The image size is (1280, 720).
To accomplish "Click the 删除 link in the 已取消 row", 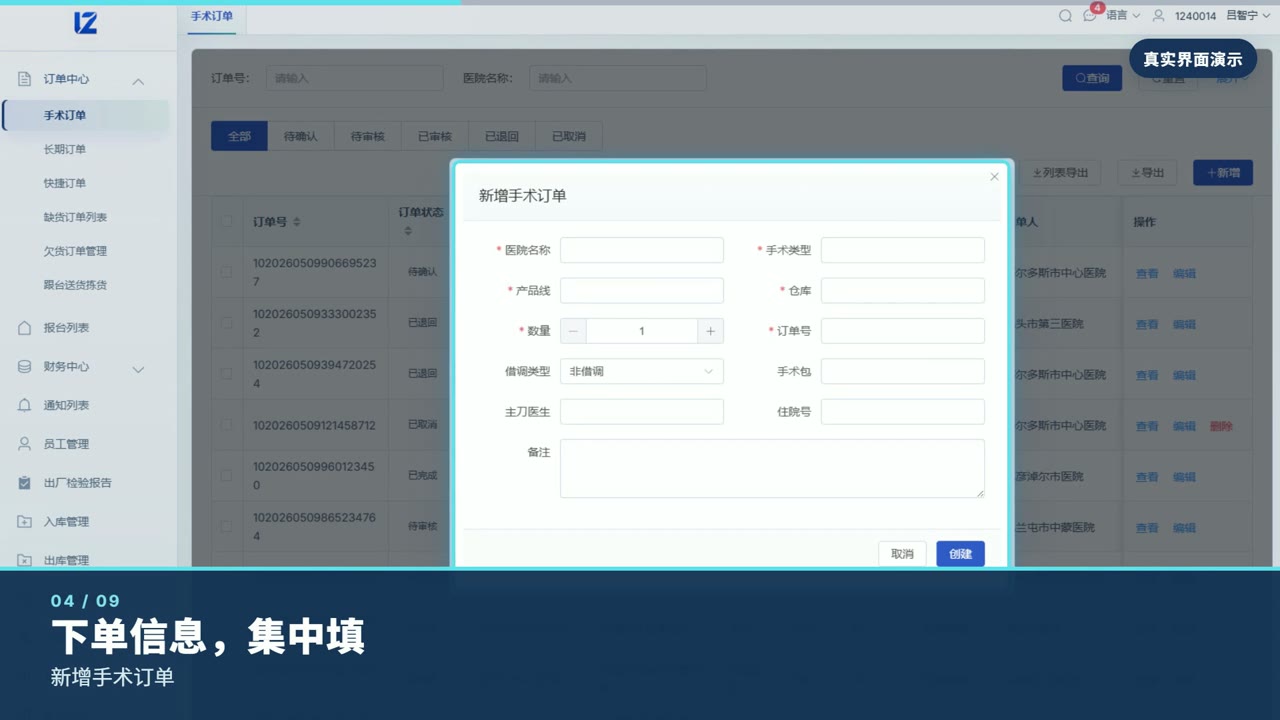I will point(1221,426).
